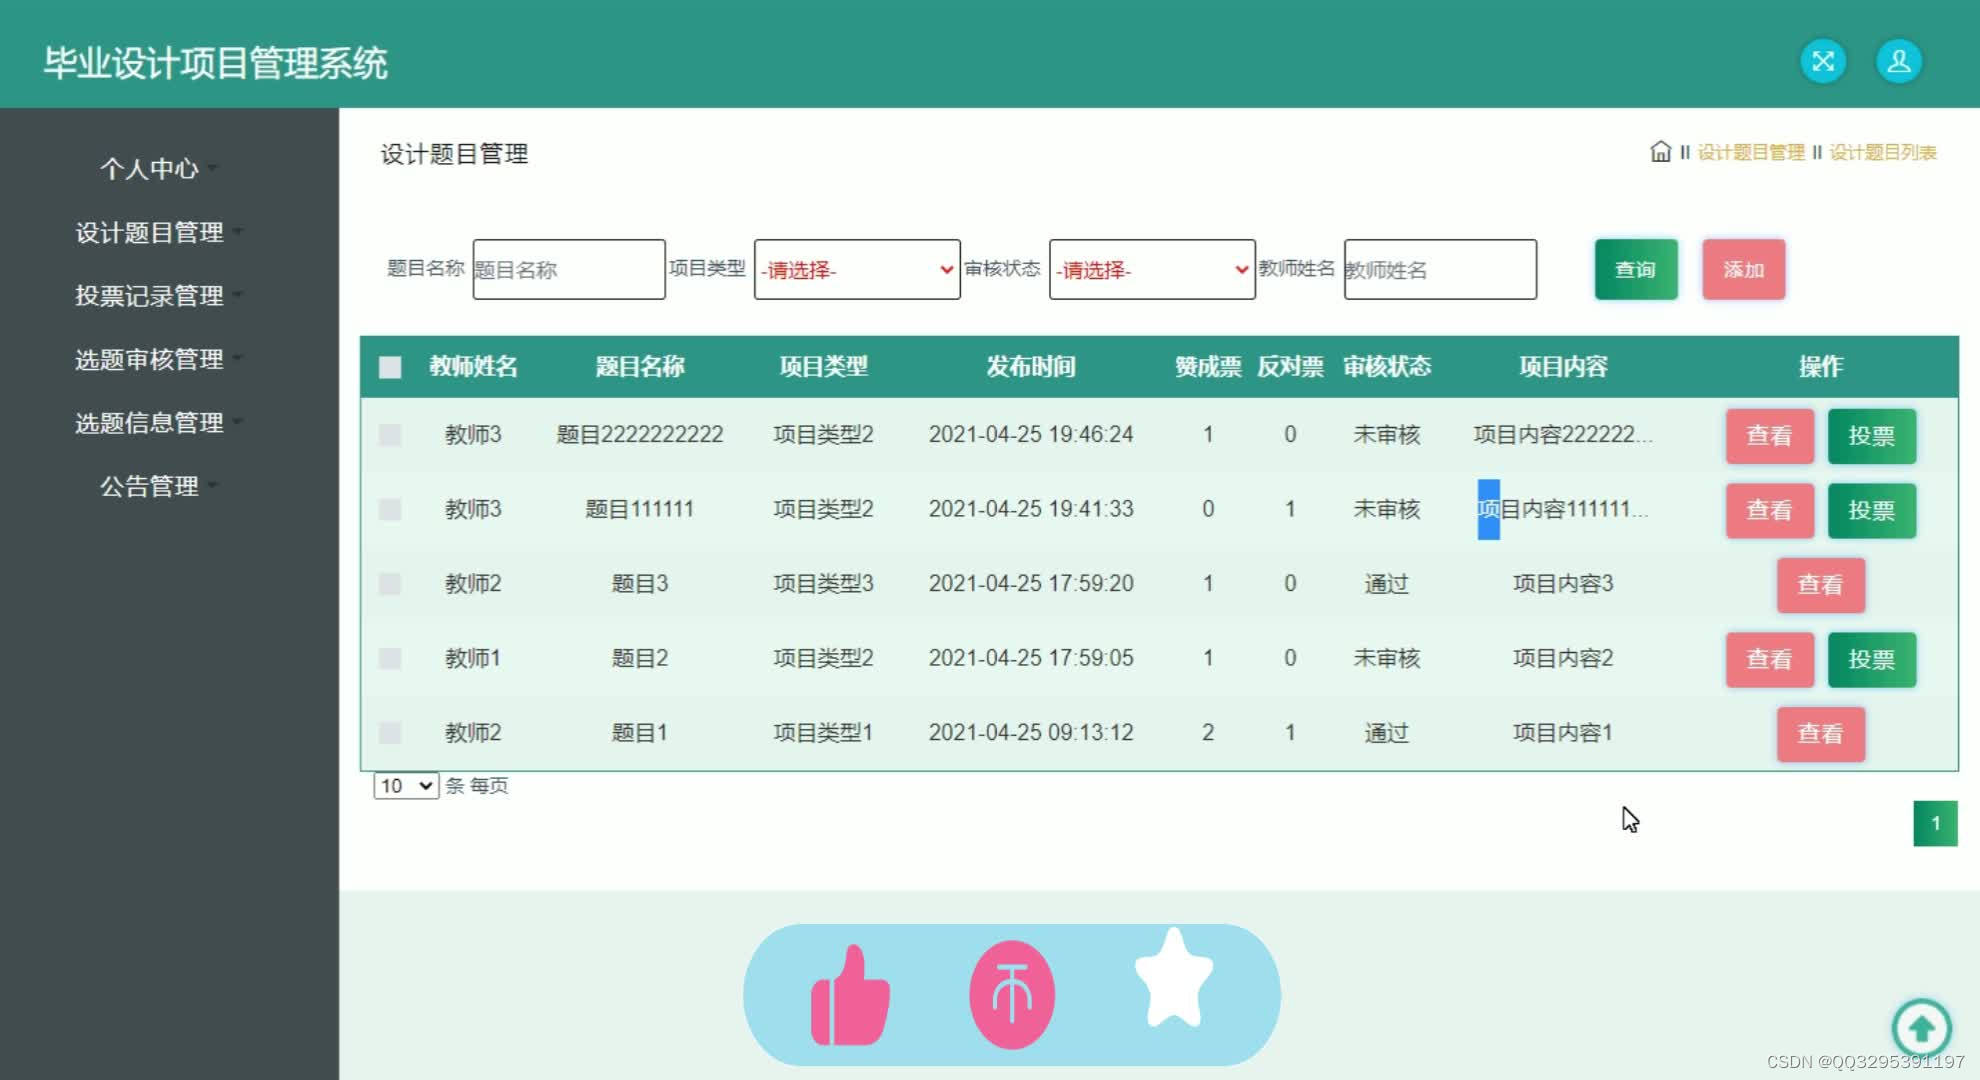Click 投票 for 题目2222222222 row

[1871, 436]
